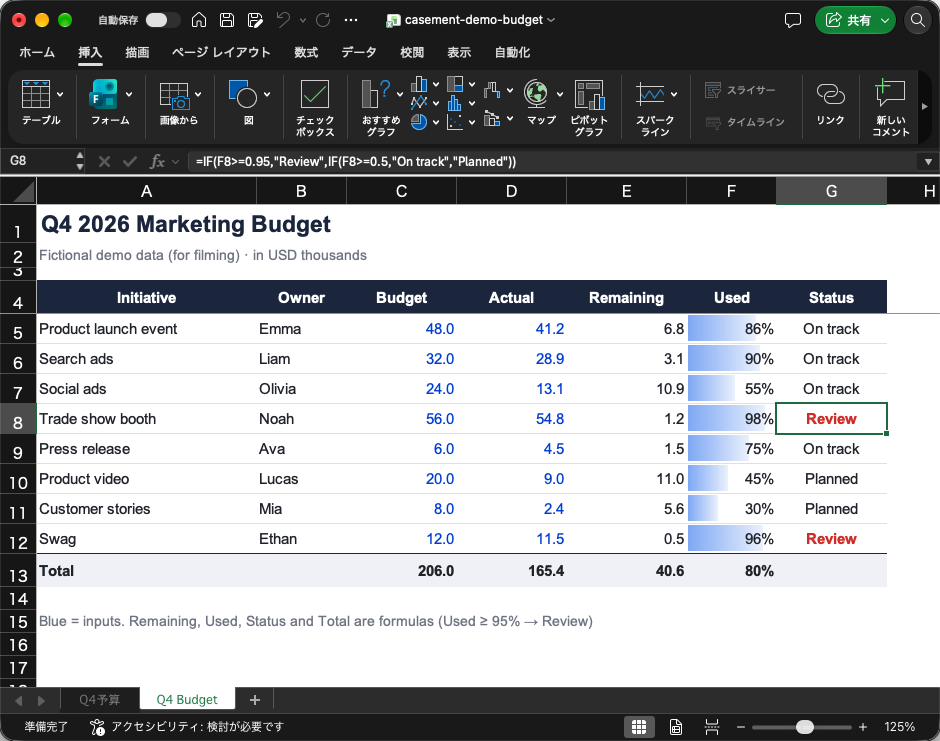This screenshot has width=940, height=741.
Task: Open the comments pane icon
Action: (793, 20)
